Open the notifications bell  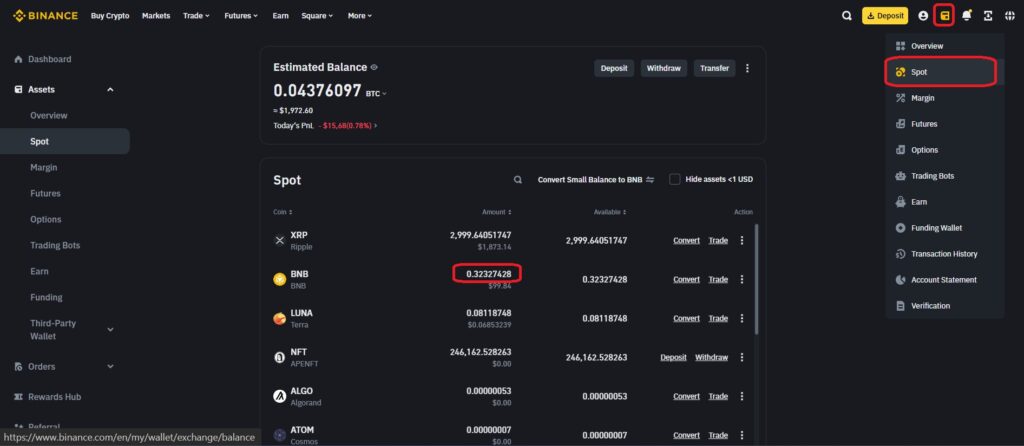(x=967, y=16)
